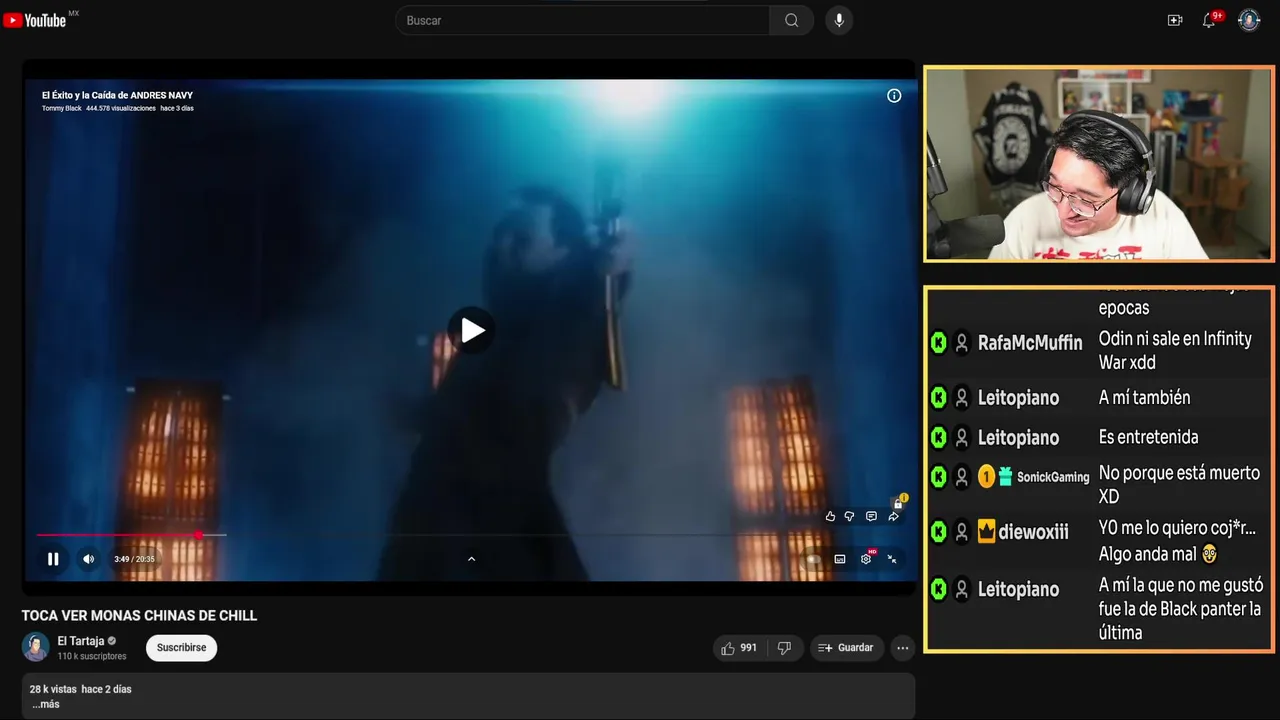Screen dimensions: 1280x720
Task: Open the comments icon overlaid on the video
Action: (x=871, y=516)
